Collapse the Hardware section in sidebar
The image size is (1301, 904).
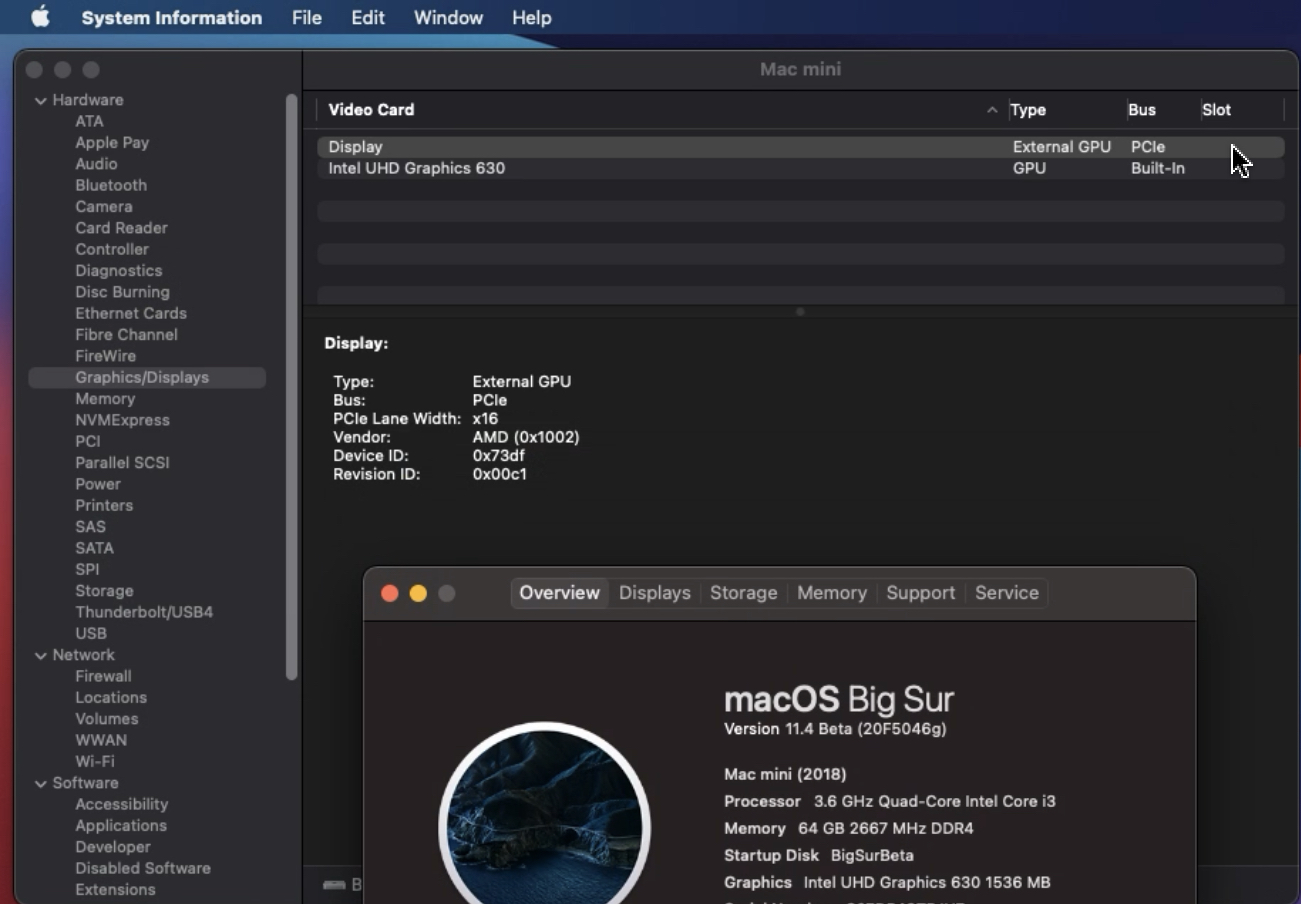[41, 100]
